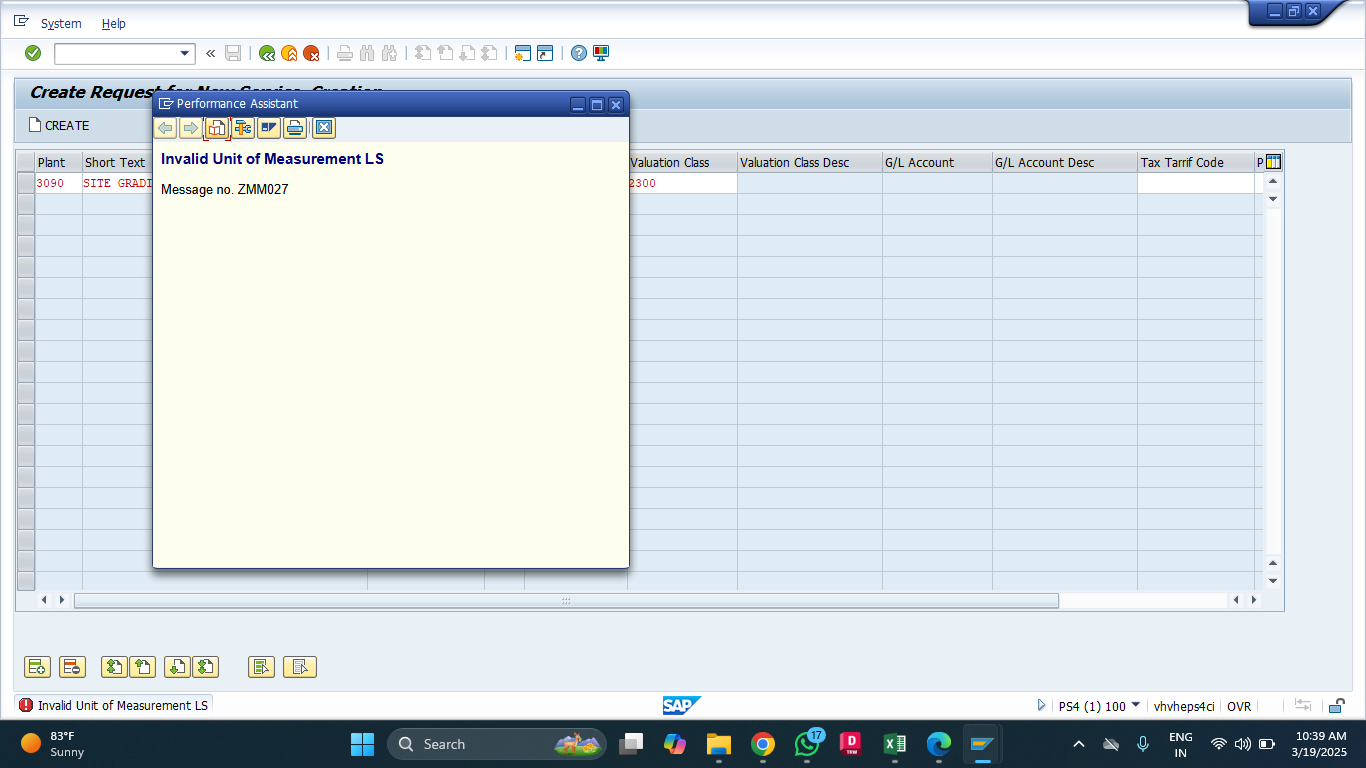Screen dimensions: 1366x768
Task: Expand the PS4 system info dropdown
Action: [x=1135, y=706]
